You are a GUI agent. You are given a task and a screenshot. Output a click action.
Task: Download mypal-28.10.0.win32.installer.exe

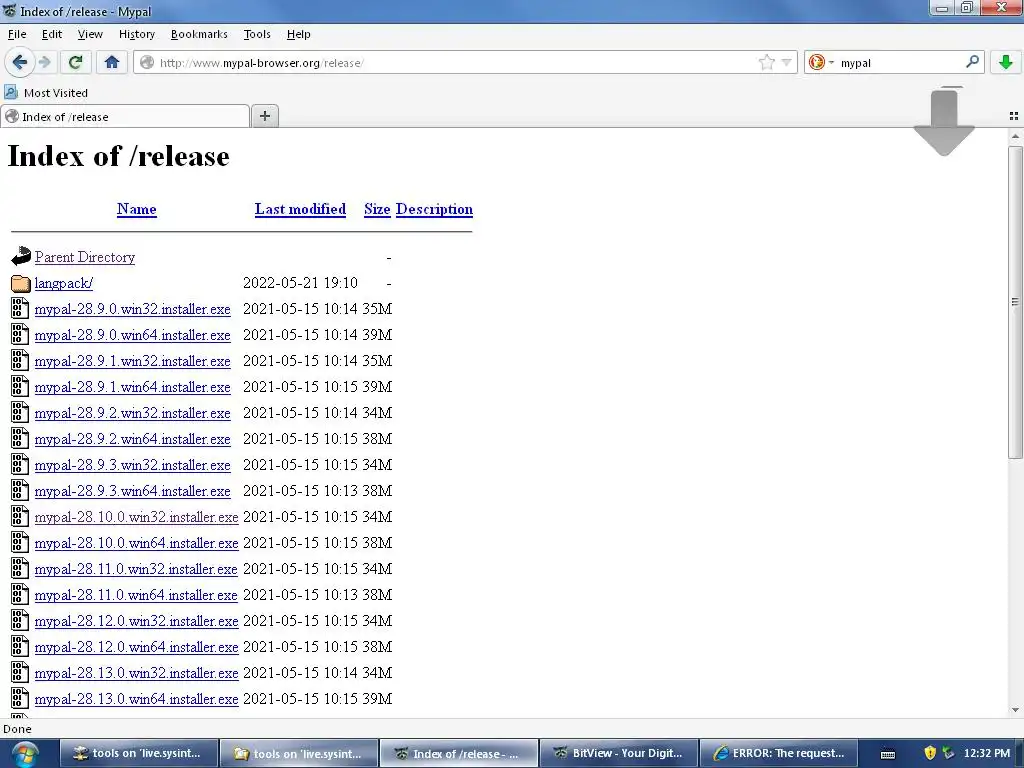point(136,517)
